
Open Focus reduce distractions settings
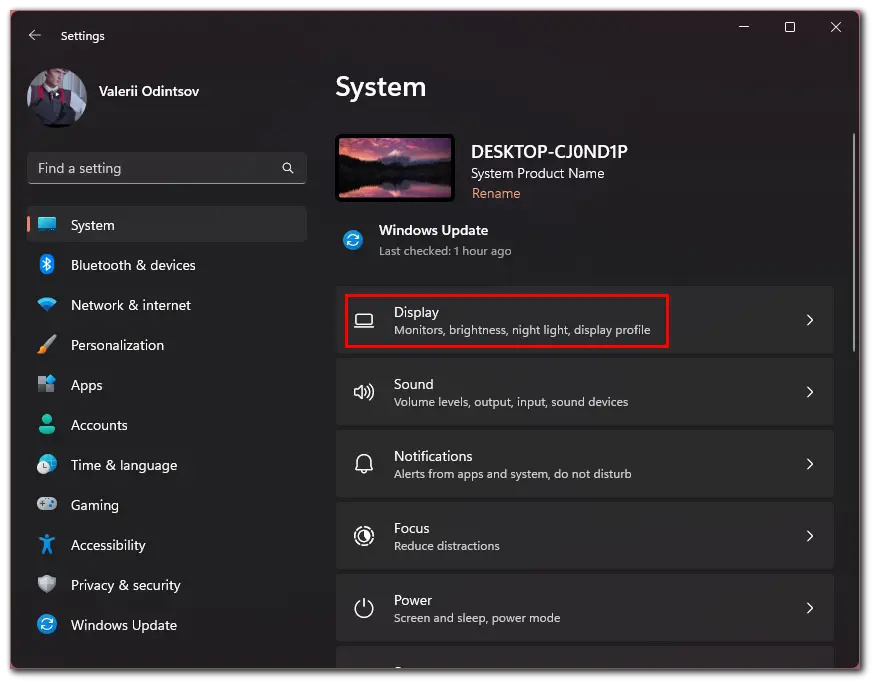click(585, 536)
